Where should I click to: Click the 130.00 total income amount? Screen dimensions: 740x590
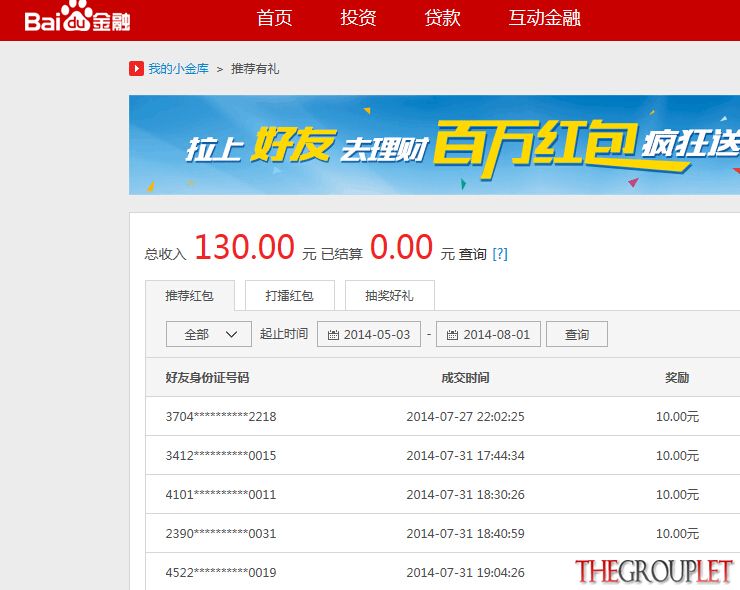[244, 247]
